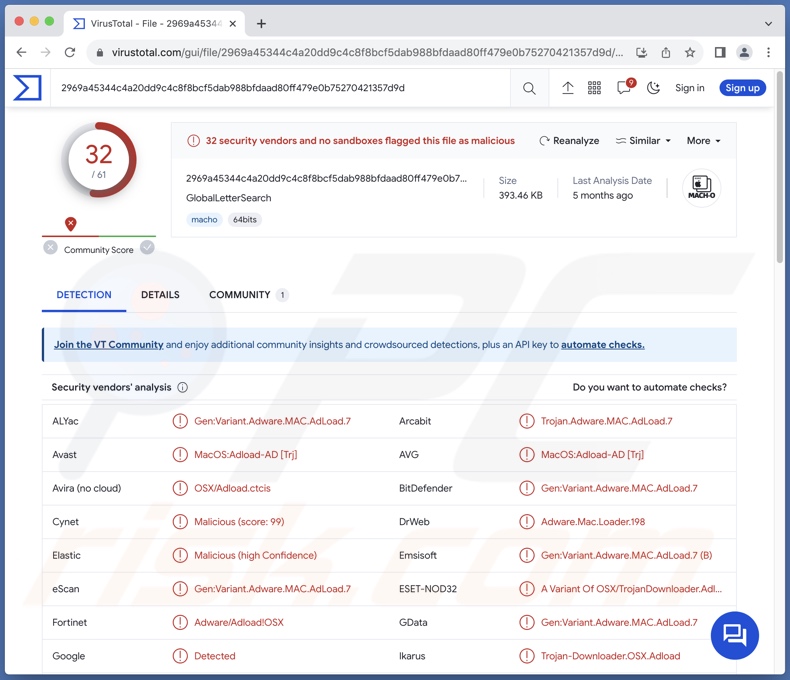Toggle dark mode moon icon
Screen dimensions: 790x680
pyautogui.click(x=653, y=88)
